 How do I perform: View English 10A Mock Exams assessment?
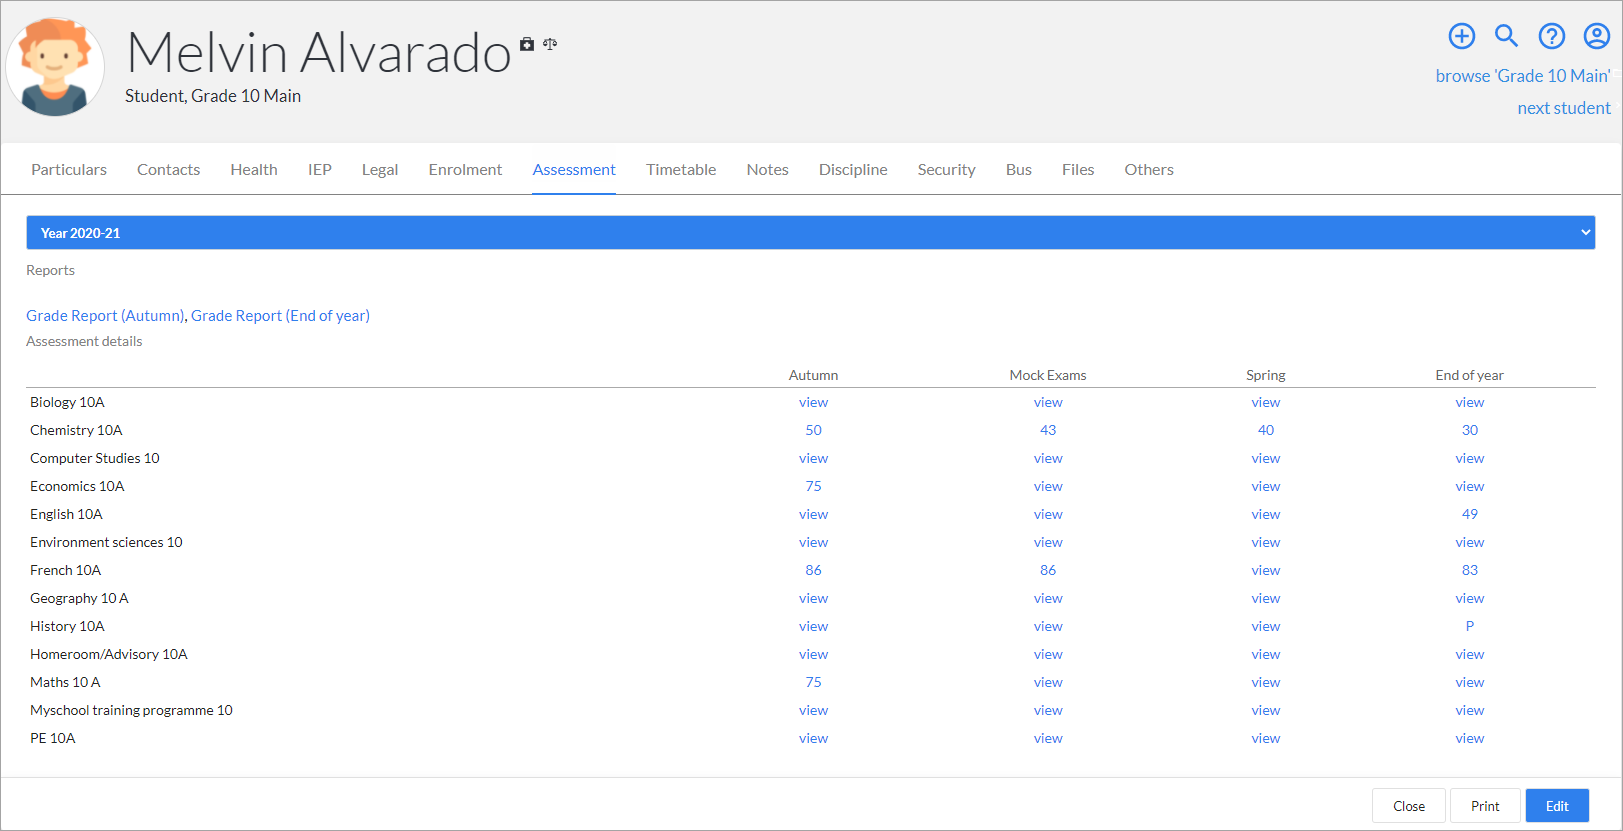click(x=1048, y=514)
